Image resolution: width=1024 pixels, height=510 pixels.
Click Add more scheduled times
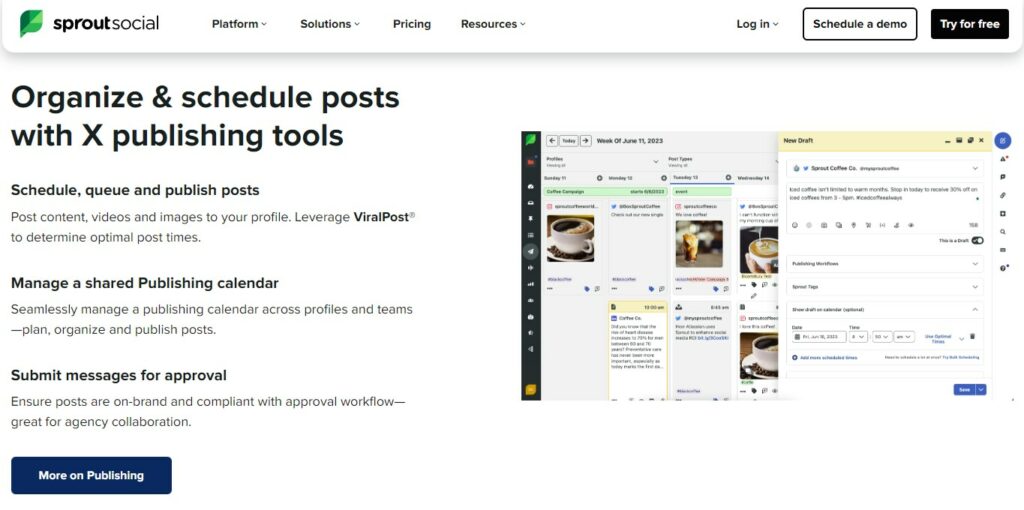coord(825,358)
